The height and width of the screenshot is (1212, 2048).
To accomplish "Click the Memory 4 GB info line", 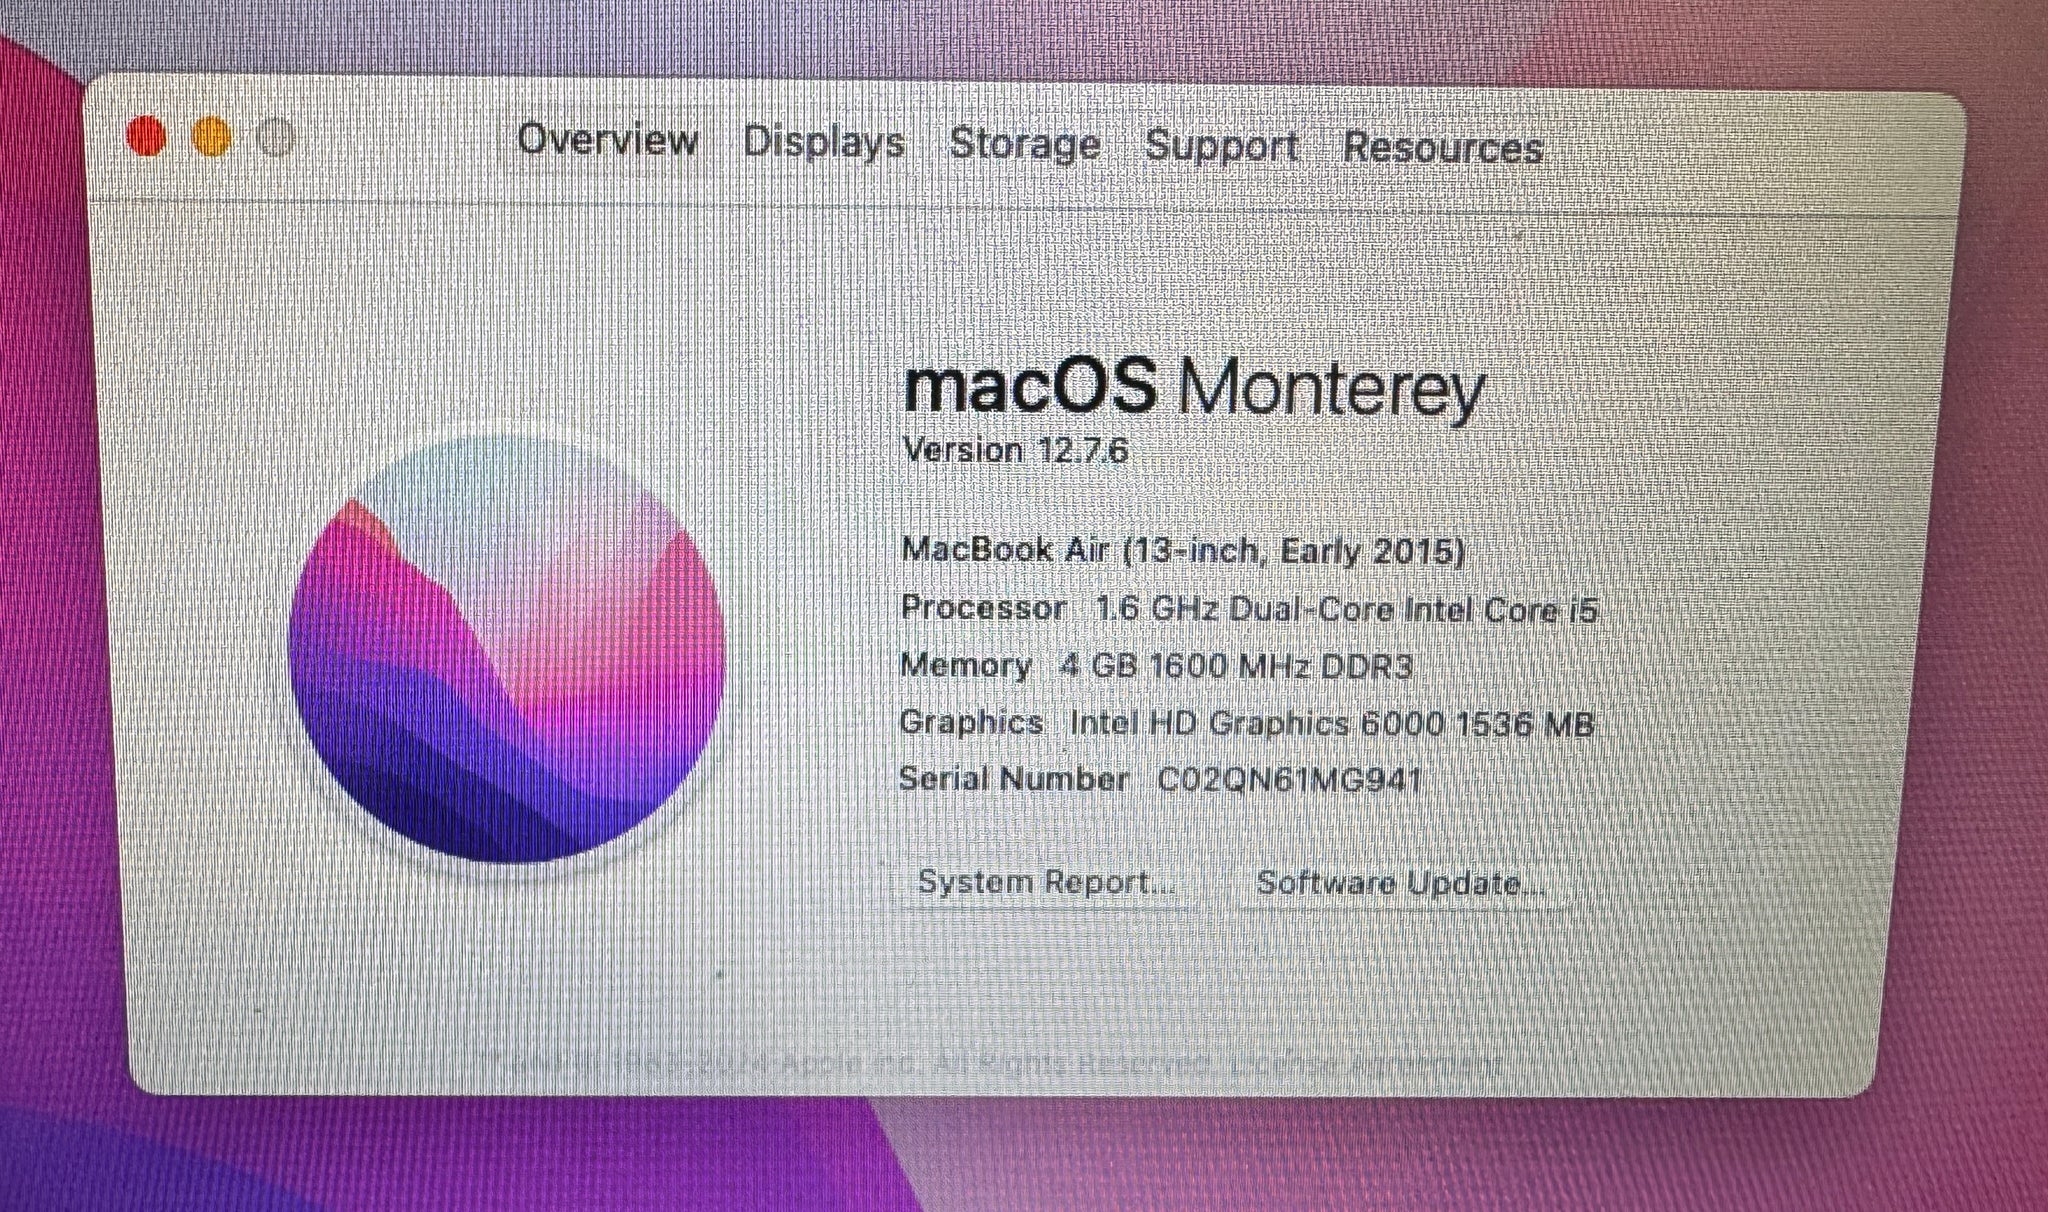I will point(1156,666).
